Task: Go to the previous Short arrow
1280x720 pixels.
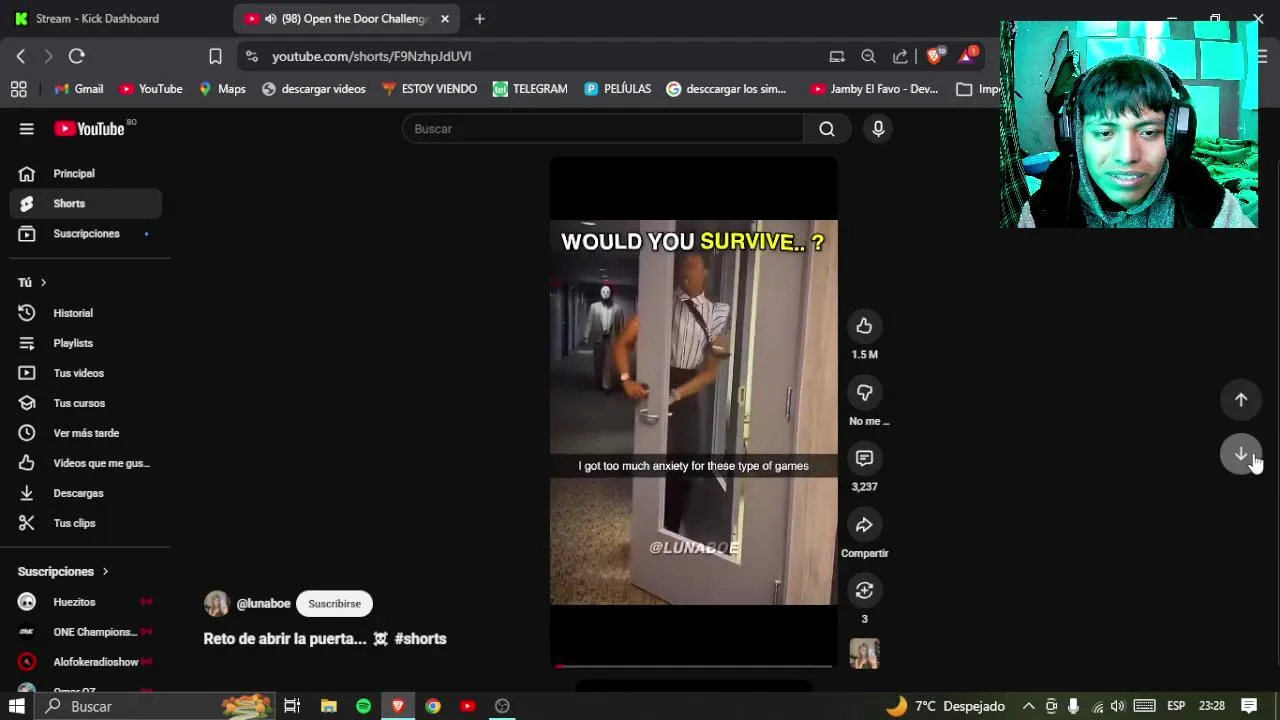Action: pos(1240,400)
